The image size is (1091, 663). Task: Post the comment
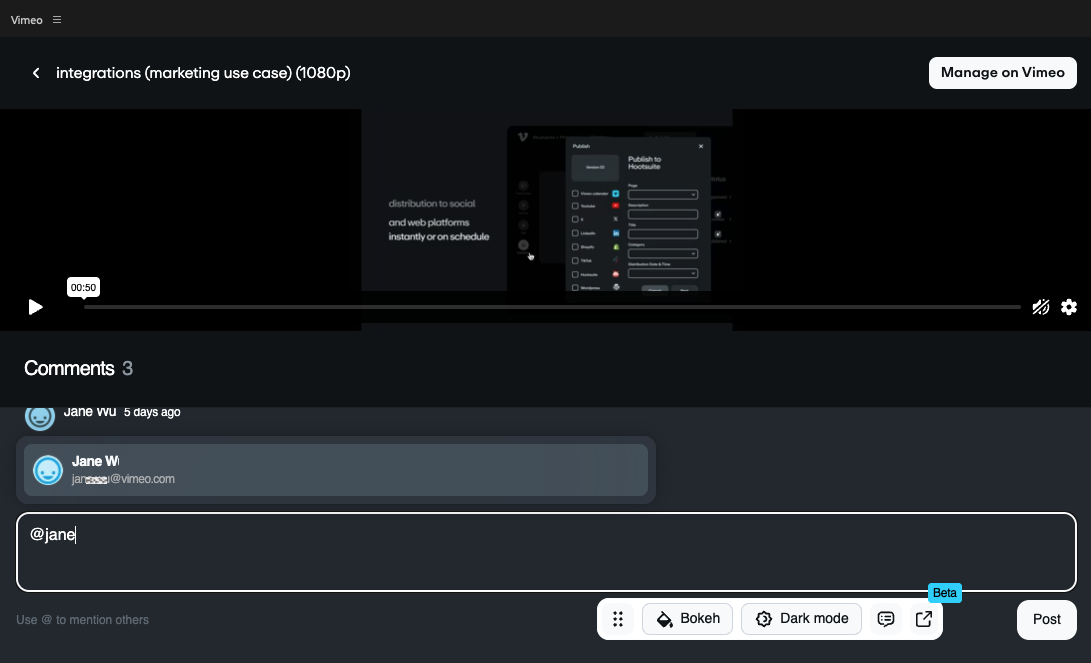point(1046,619)
